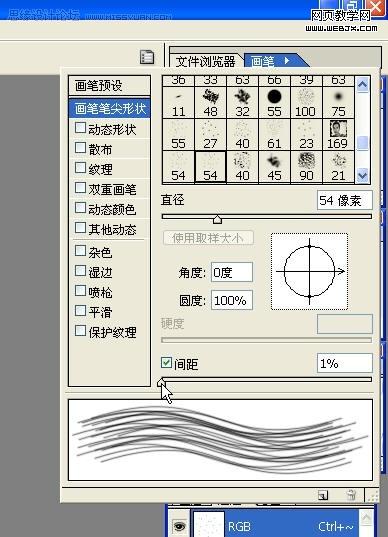Switch to the 文件浏览器 tab

pyautogui.click(x=205, y=61)
